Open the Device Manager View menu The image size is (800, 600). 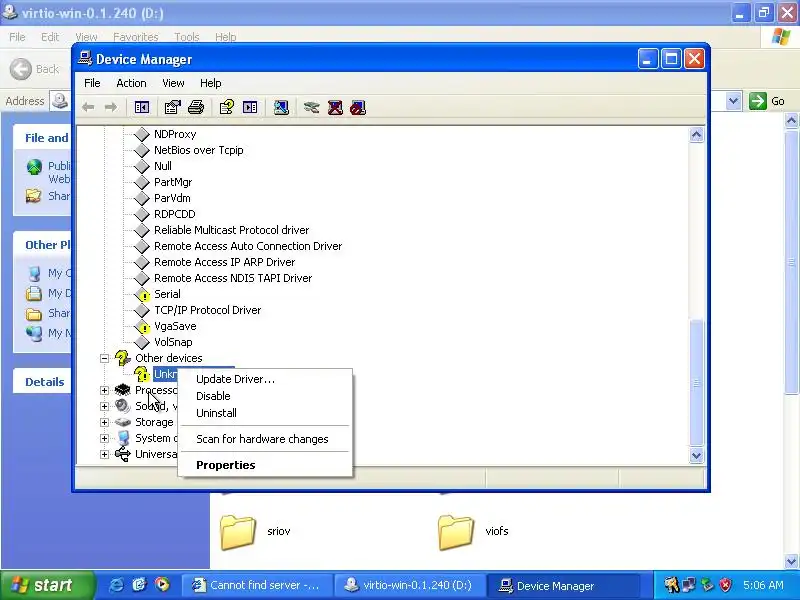click(x=173, y=83)
